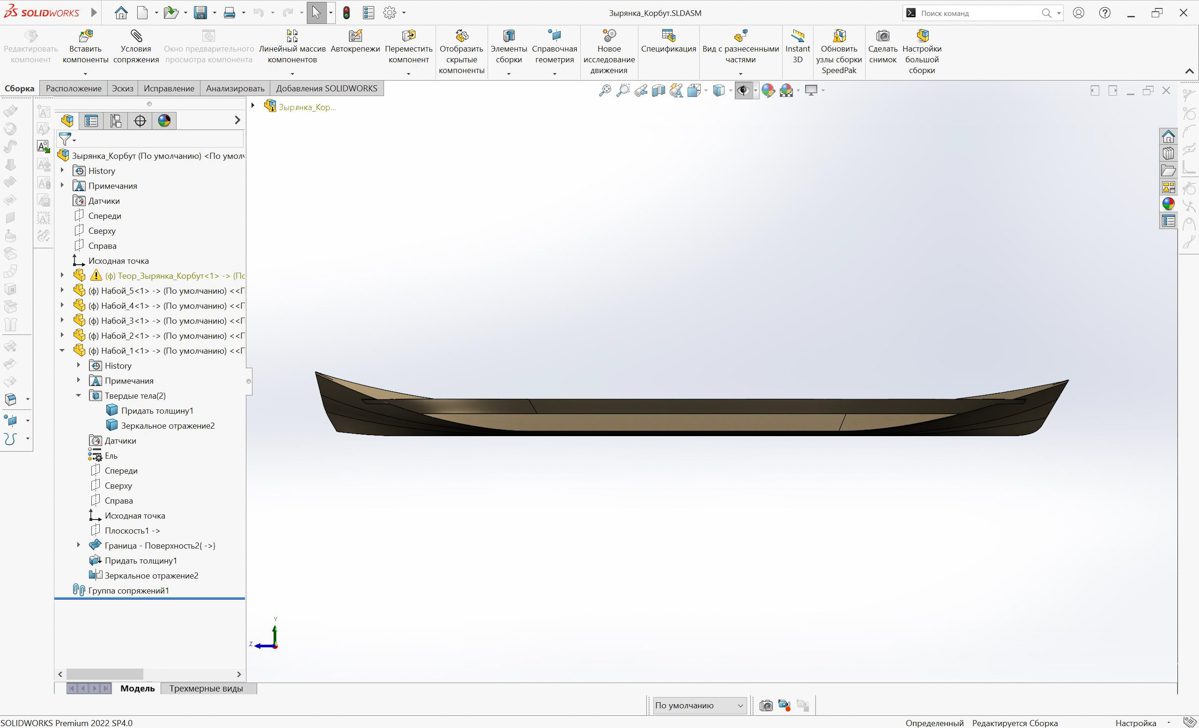
Task: Toggle the Hide/Show Items eye icon
Action: (742, 91)
